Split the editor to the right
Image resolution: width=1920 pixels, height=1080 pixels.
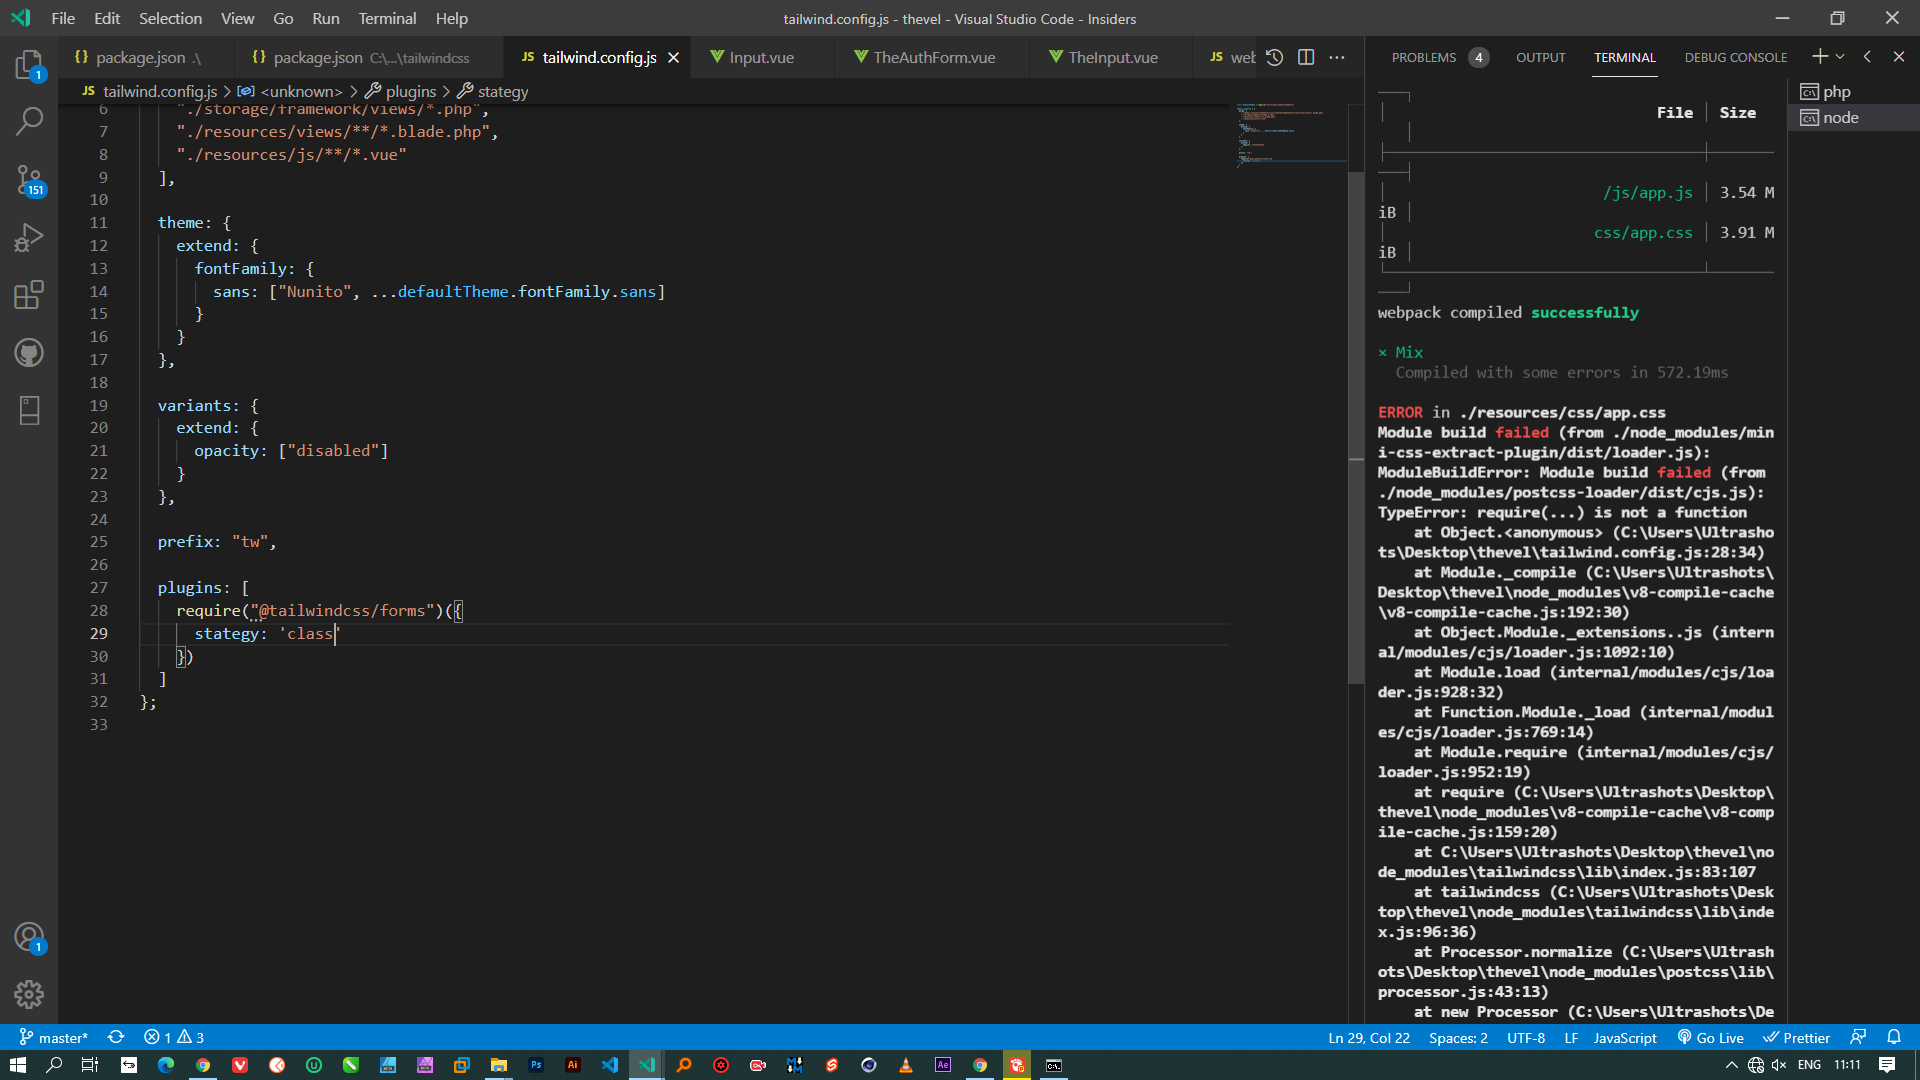(1306, 57)
